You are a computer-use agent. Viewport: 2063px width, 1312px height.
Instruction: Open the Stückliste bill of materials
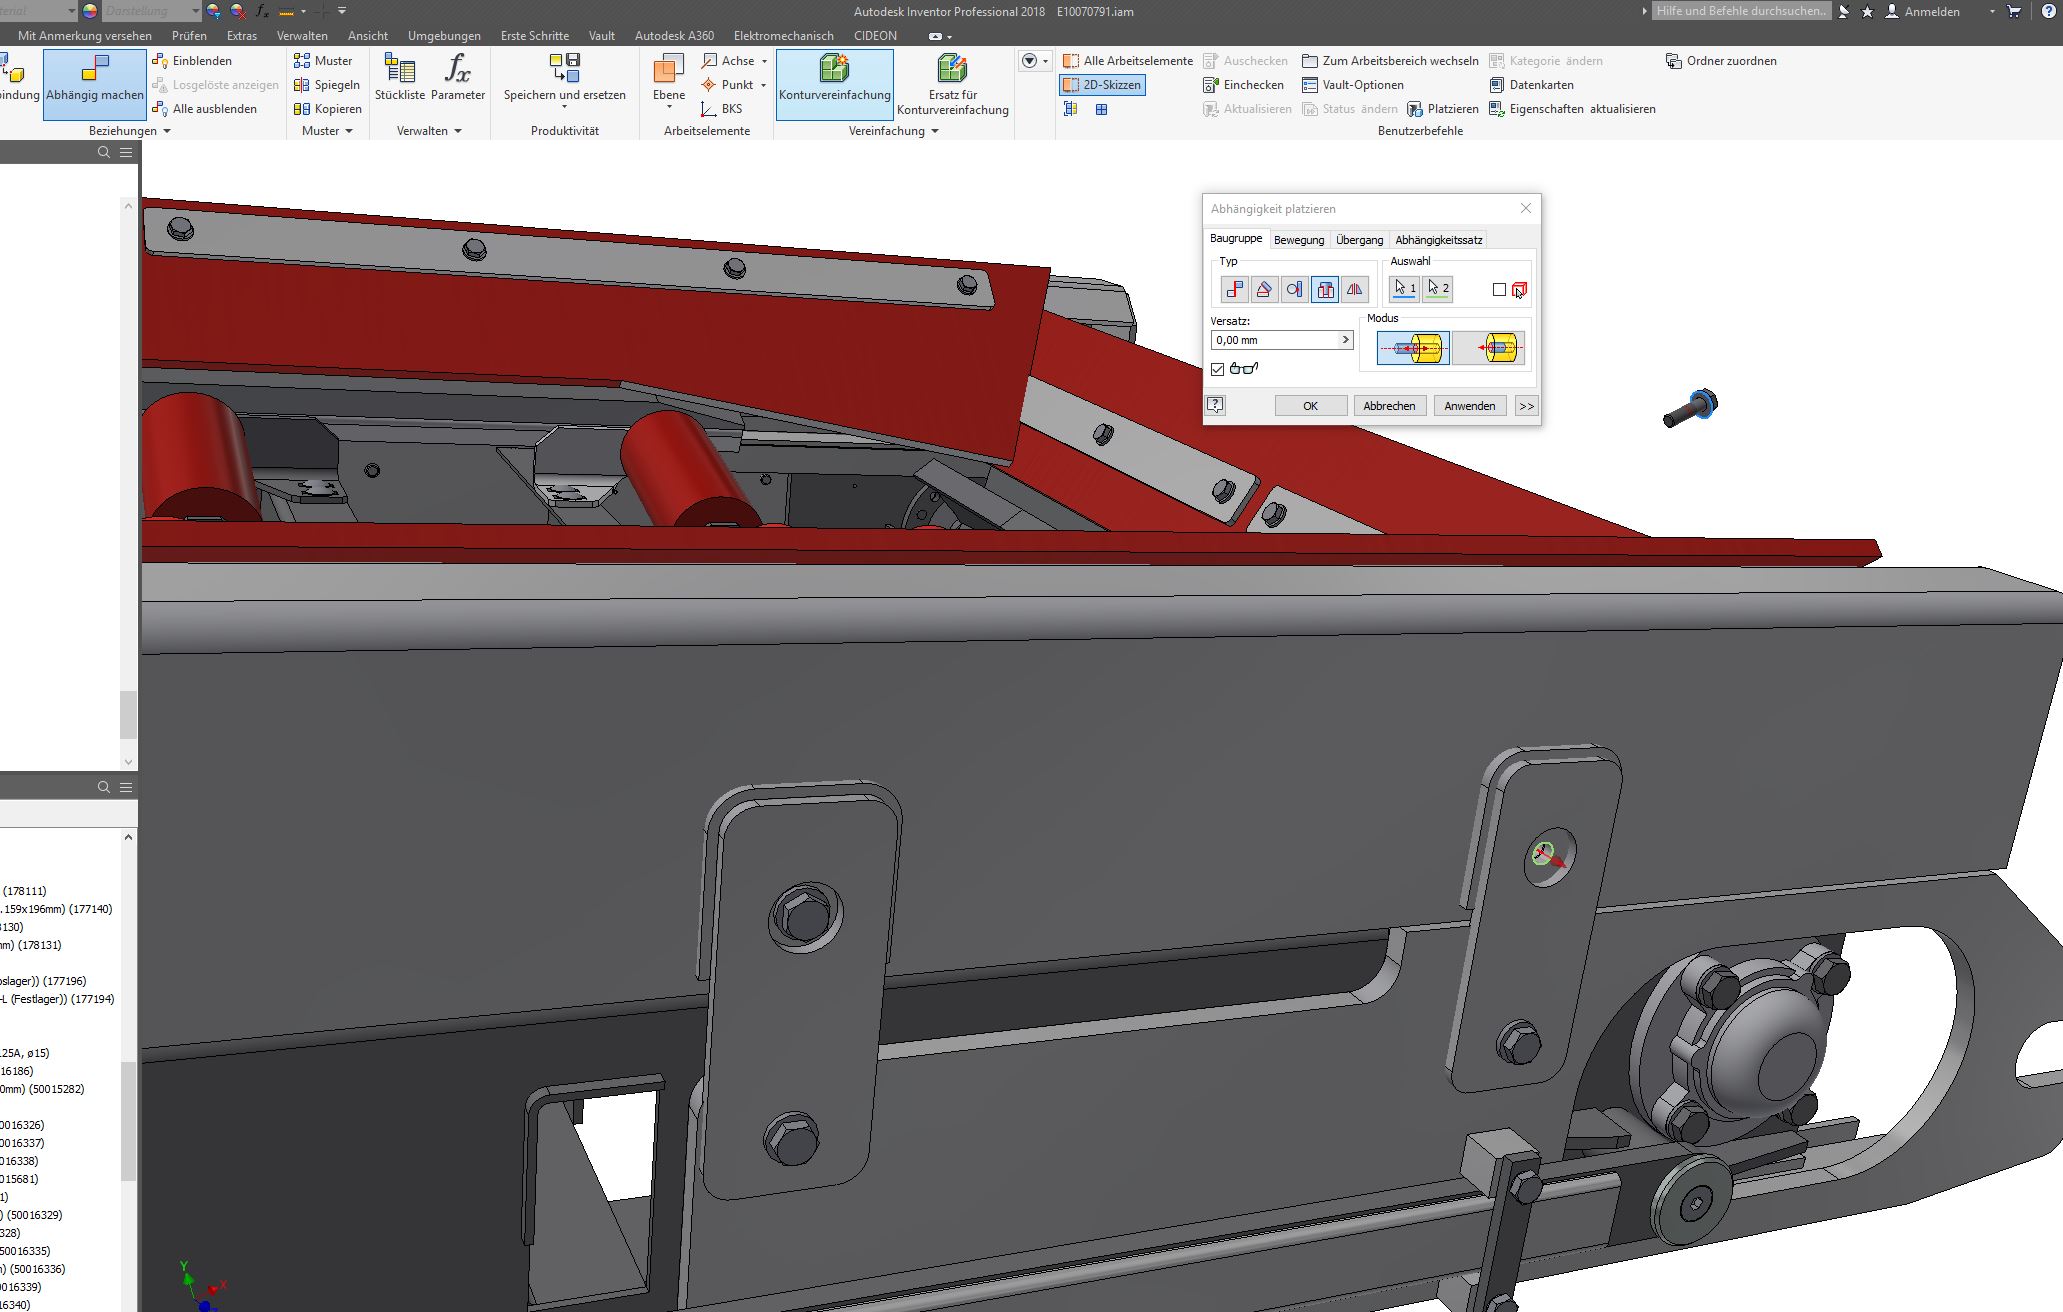(400, 78)
